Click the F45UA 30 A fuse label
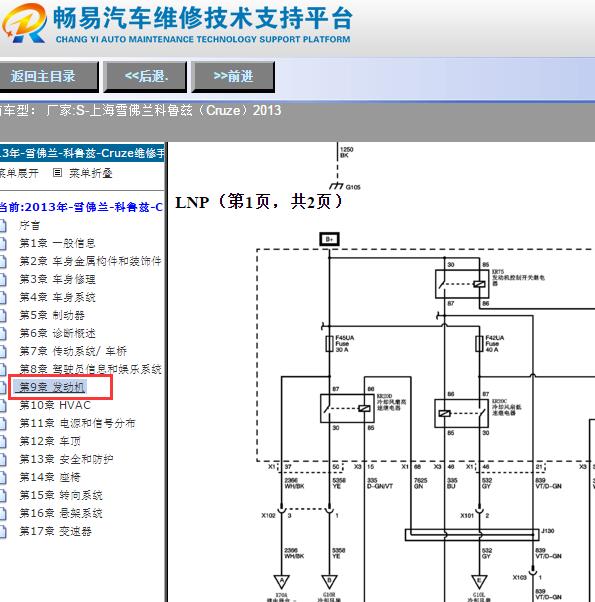 [344, 344]
